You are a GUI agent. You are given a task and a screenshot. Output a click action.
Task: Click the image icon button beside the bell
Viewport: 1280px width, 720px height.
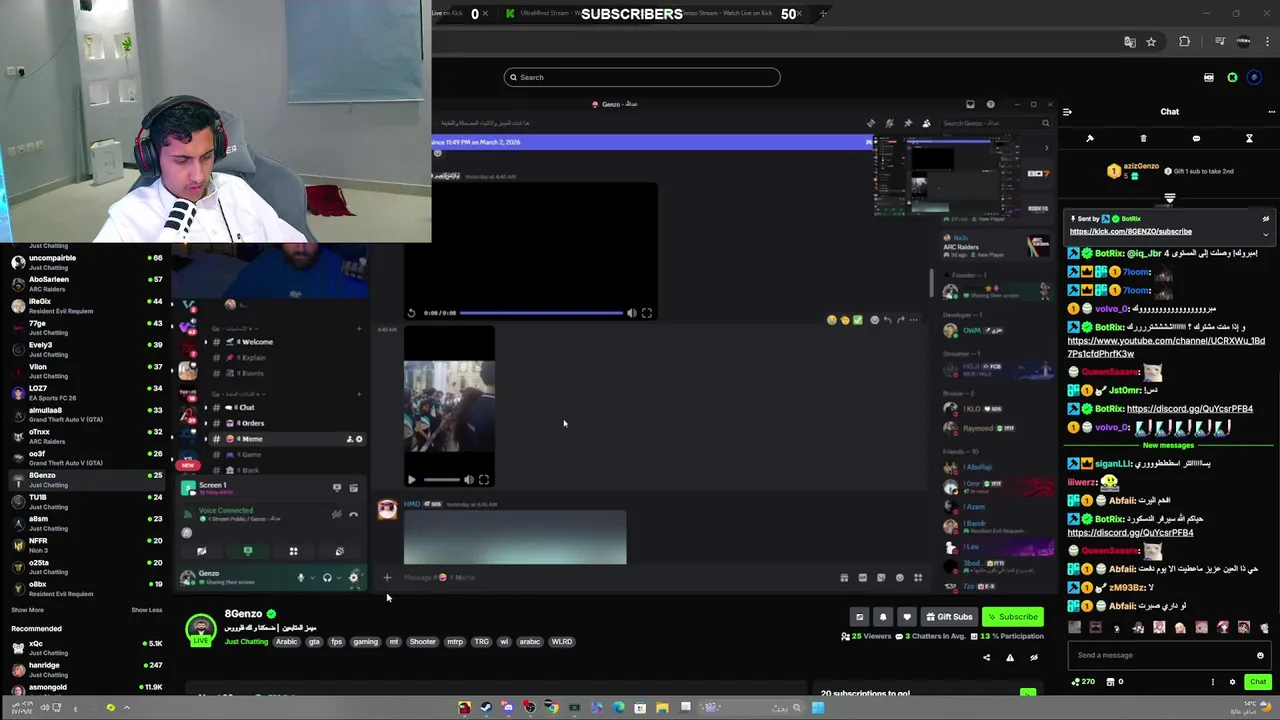pyautogui.click(x=859, y=617)
